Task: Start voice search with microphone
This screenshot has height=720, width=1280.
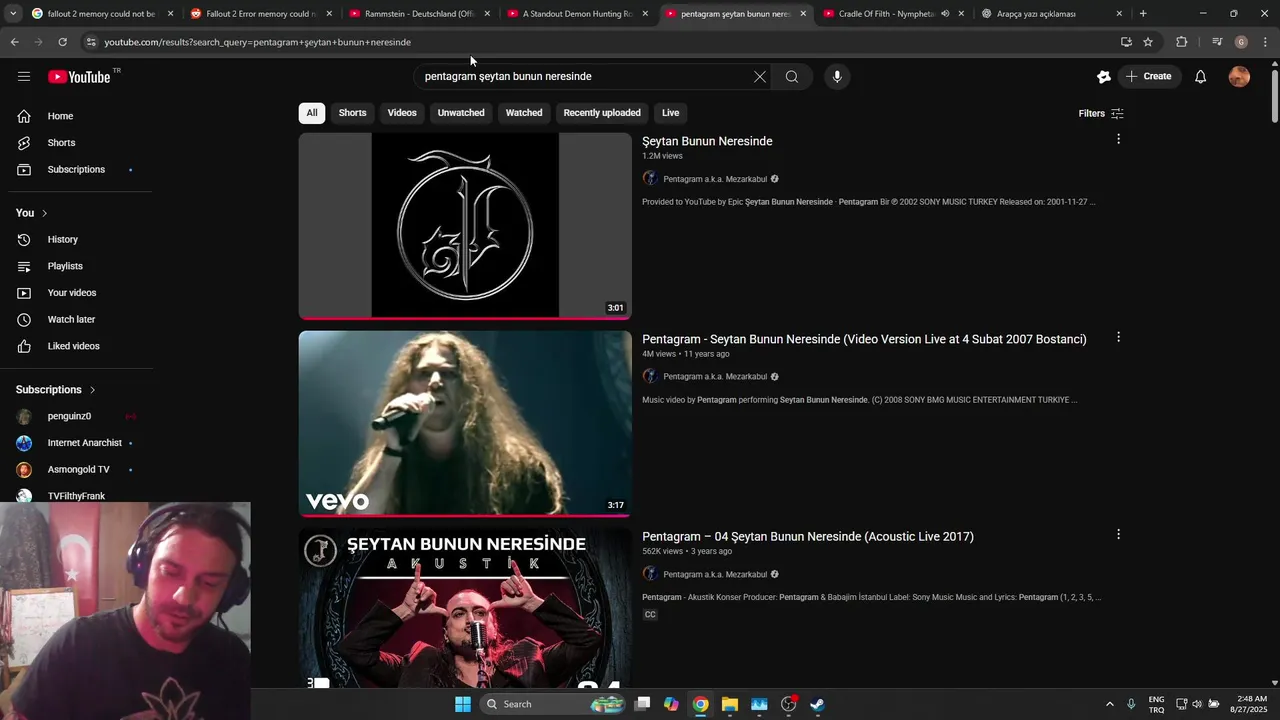Action: pyautogui.click(x=837, y=77)
